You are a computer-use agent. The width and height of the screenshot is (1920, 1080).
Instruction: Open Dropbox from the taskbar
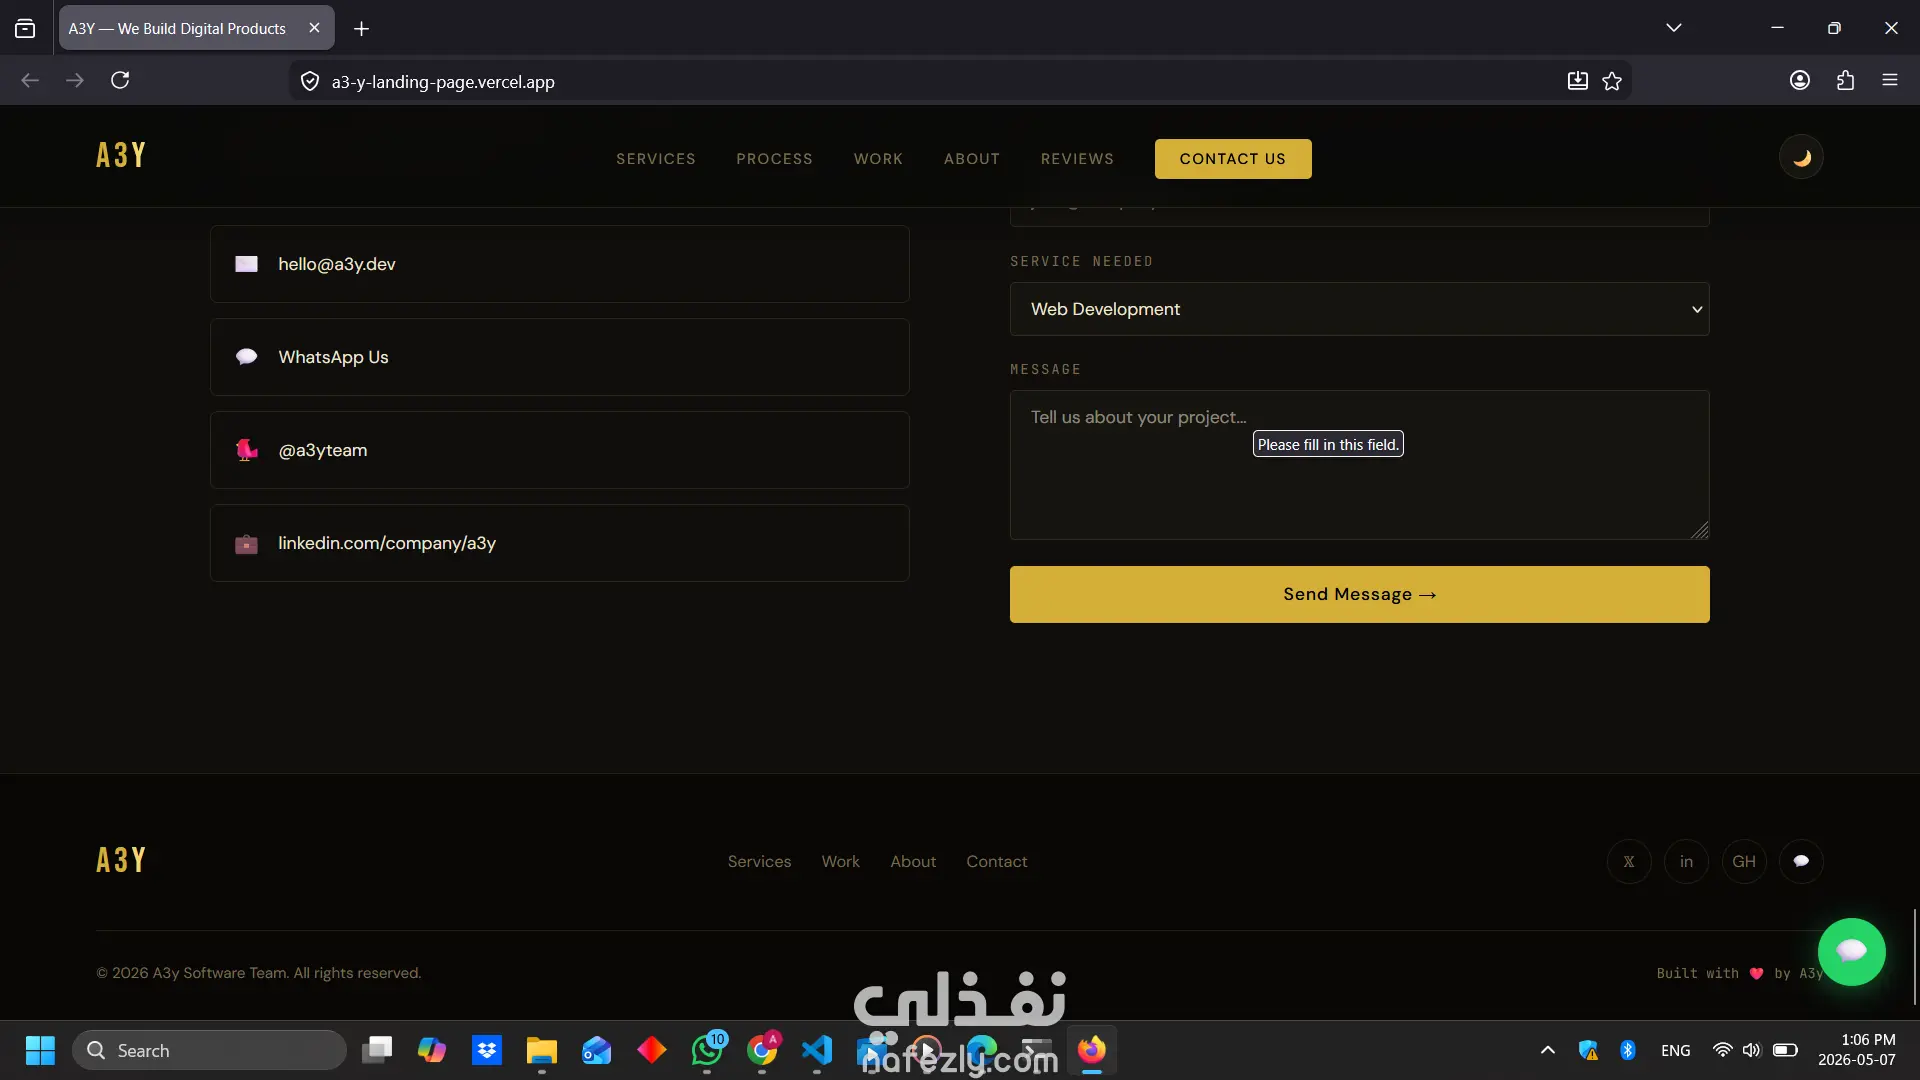point(487,1051)
